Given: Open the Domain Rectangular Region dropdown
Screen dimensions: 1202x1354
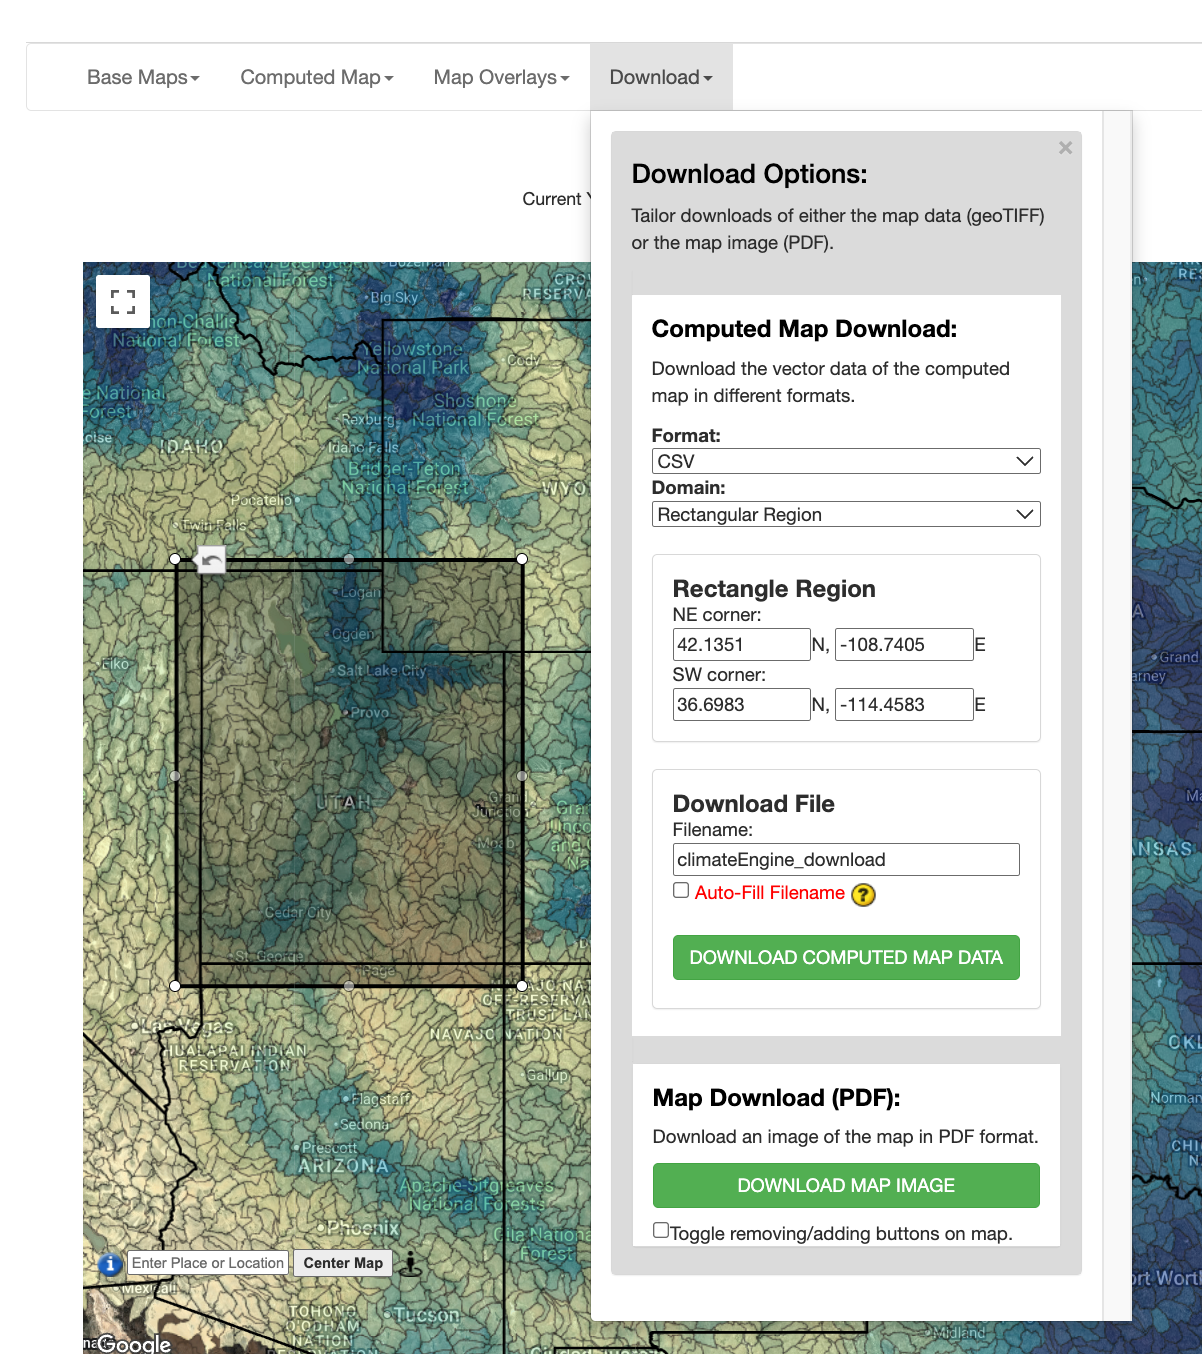Looking at the screenshot, I should click(846, 514).
